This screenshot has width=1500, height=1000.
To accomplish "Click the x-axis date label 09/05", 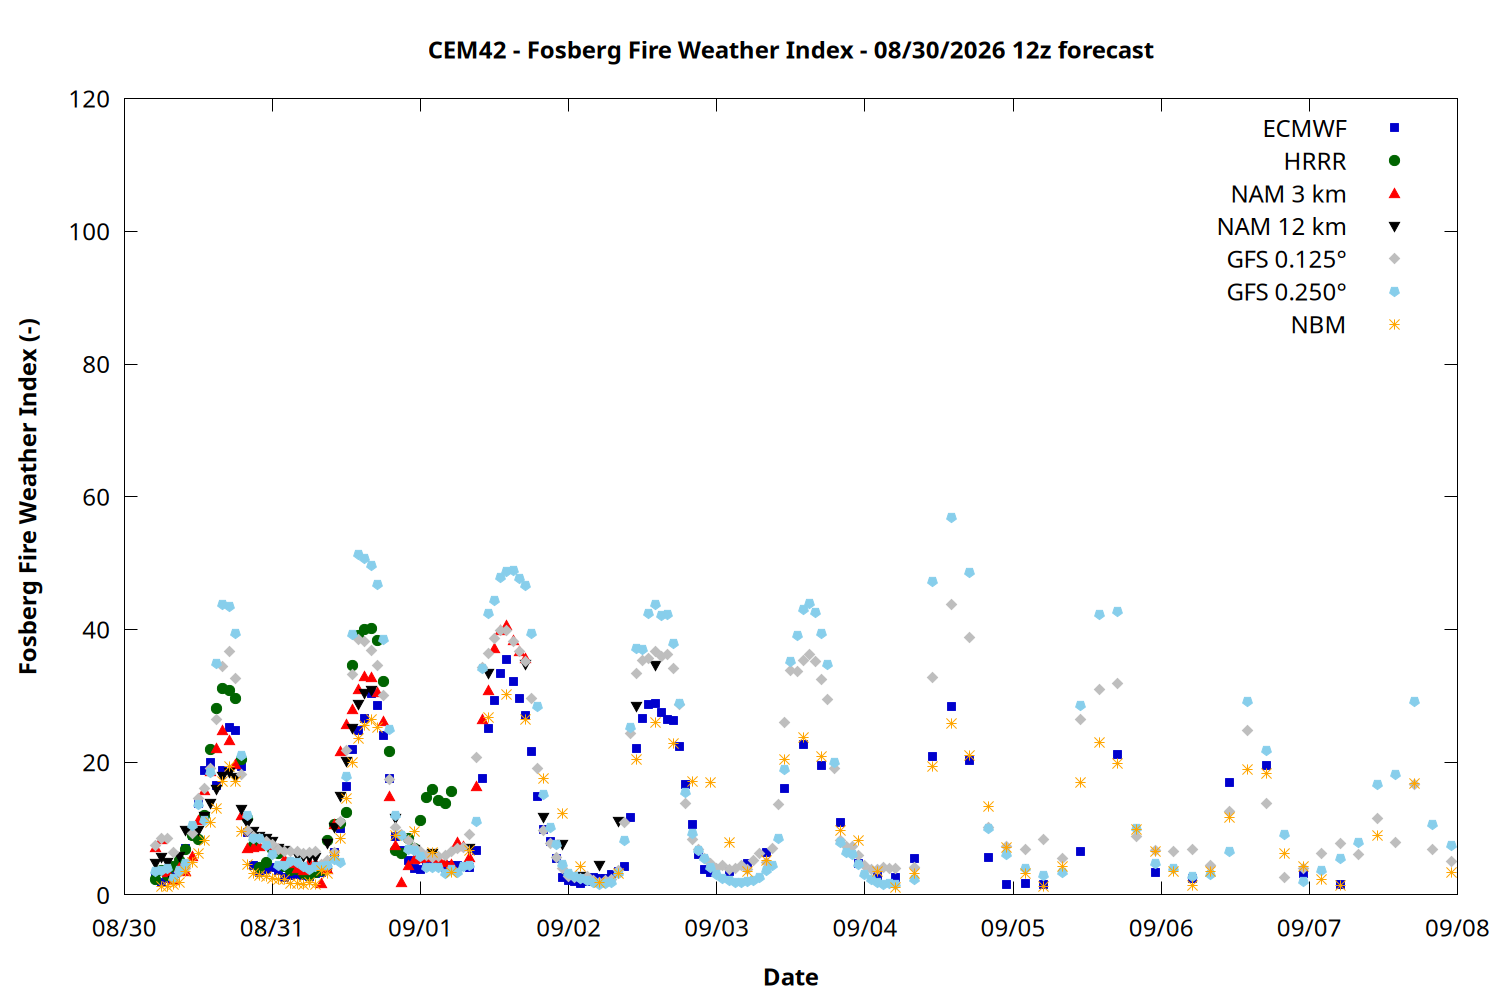I will pyautogui.click(x=1013, y=928).
